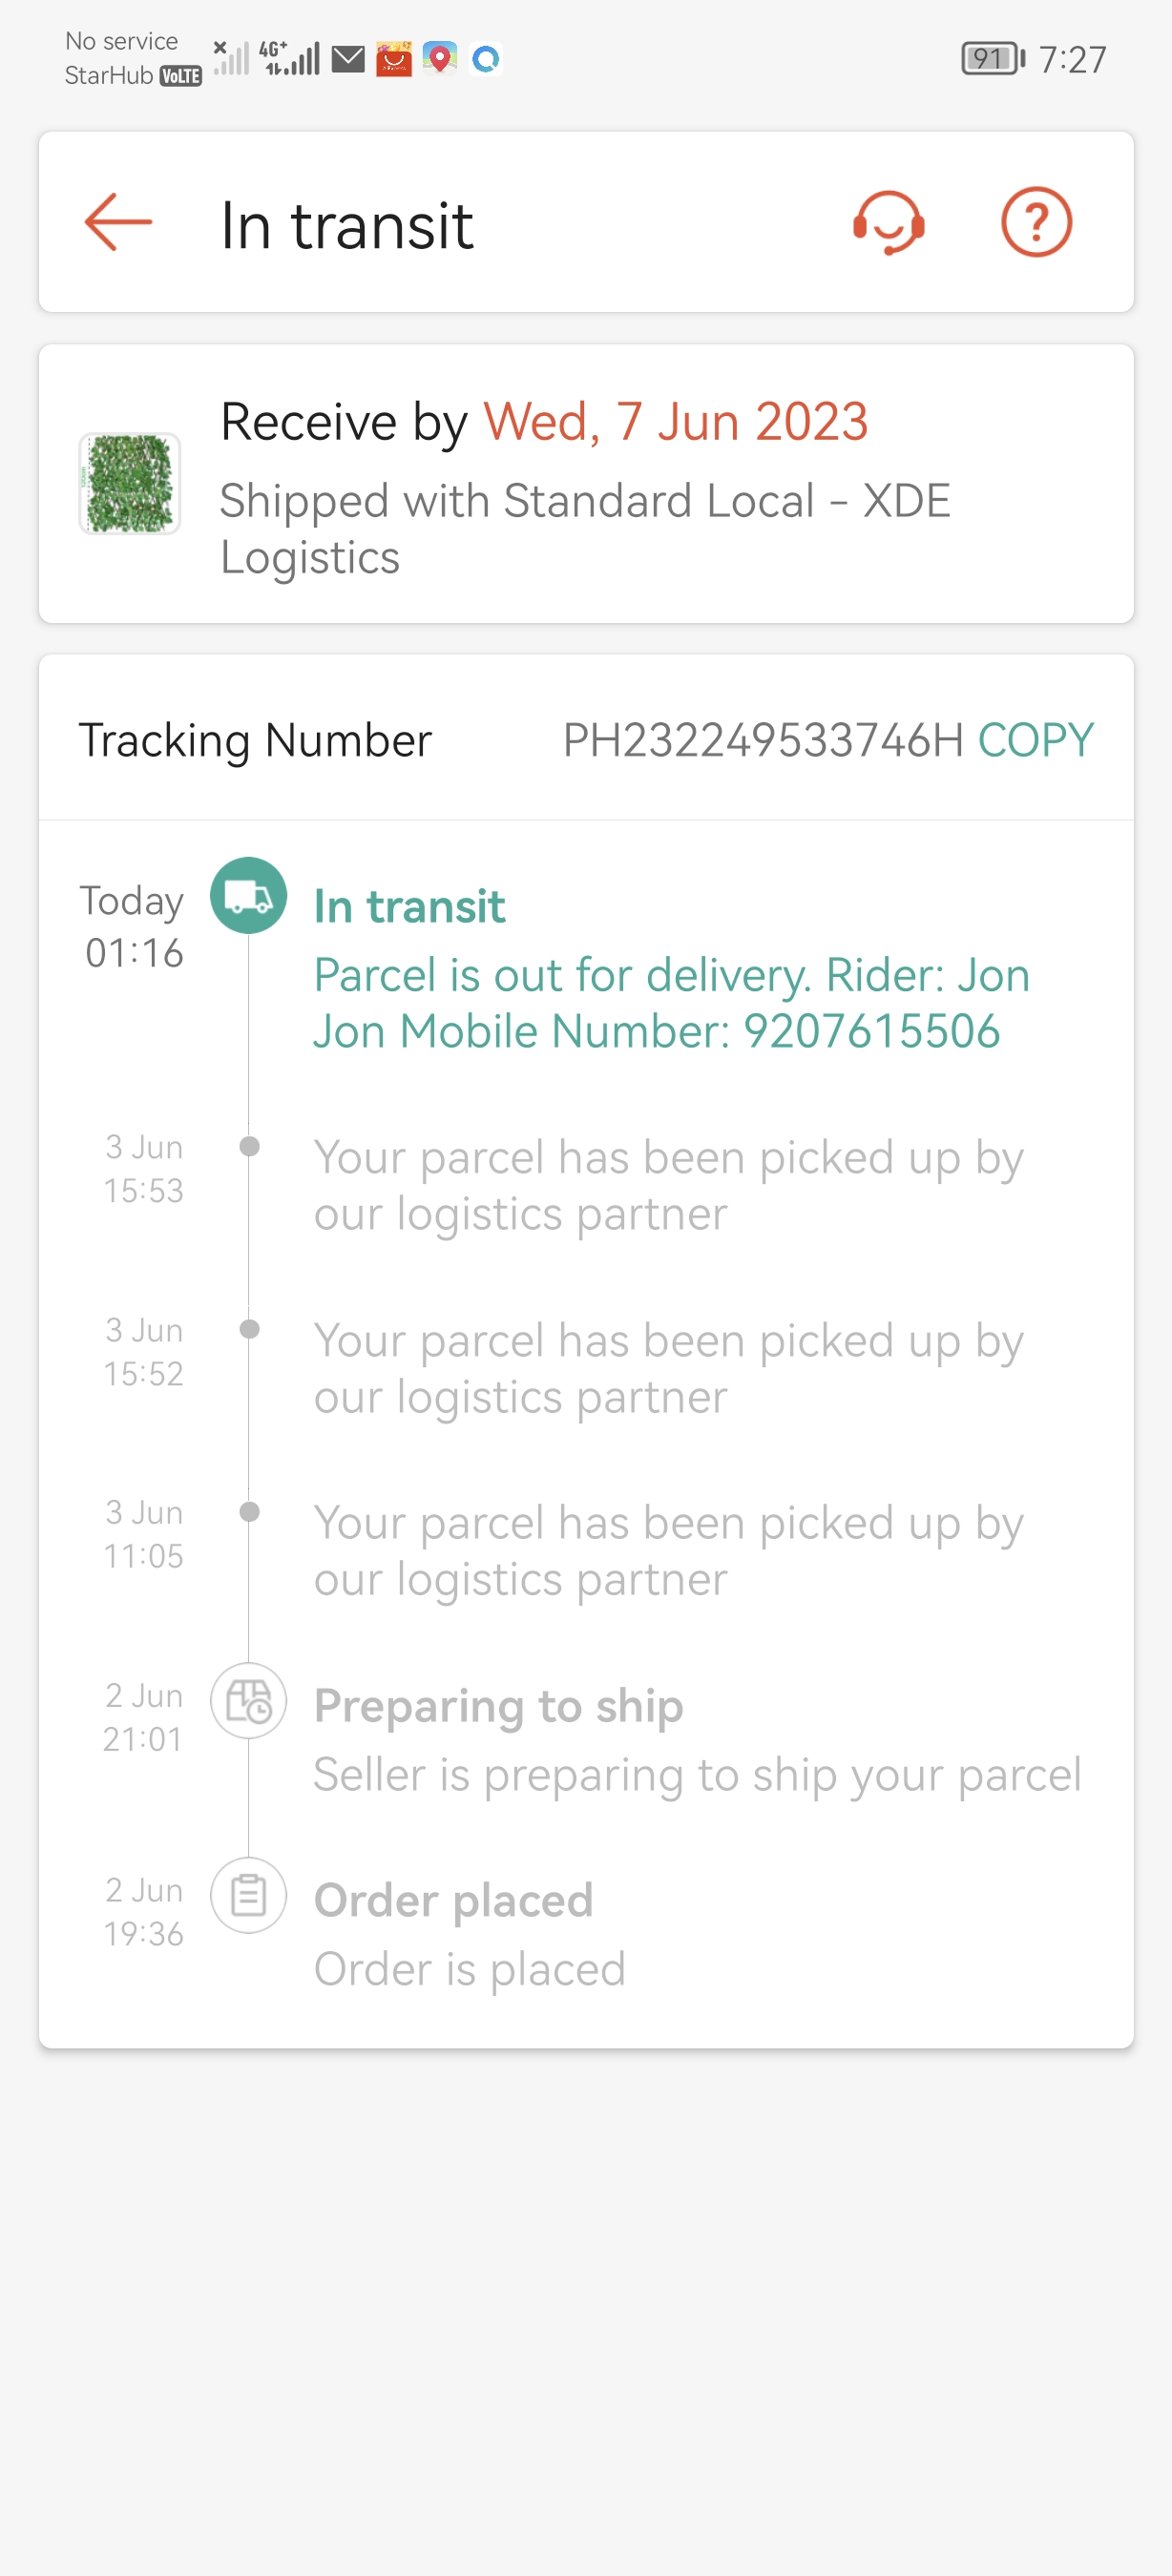Screen dimensions: 1172x2576
Task: Tap the Preparing to ship package icon
Action: point(248,1701)
